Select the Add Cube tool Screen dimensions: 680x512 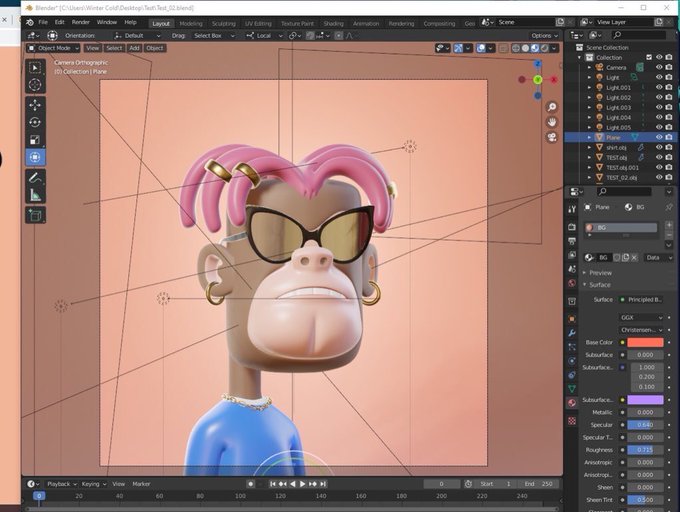[35, 215]
